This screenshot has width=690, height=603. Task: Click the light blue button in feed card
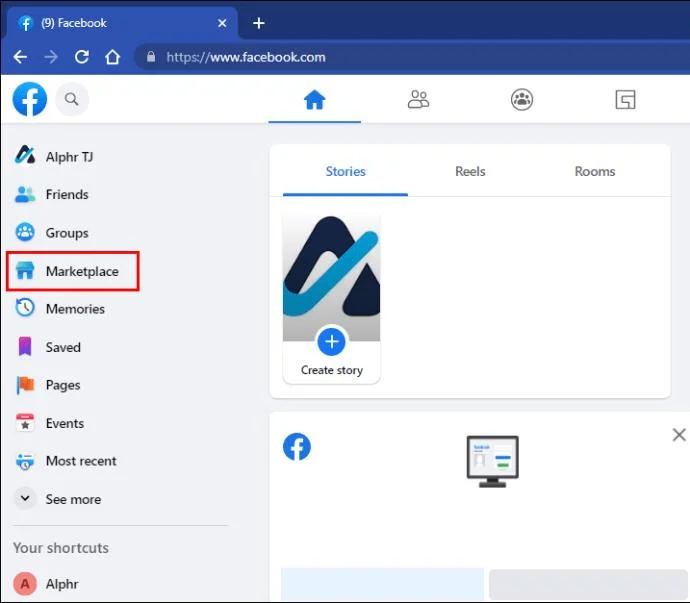click(382, 584)
